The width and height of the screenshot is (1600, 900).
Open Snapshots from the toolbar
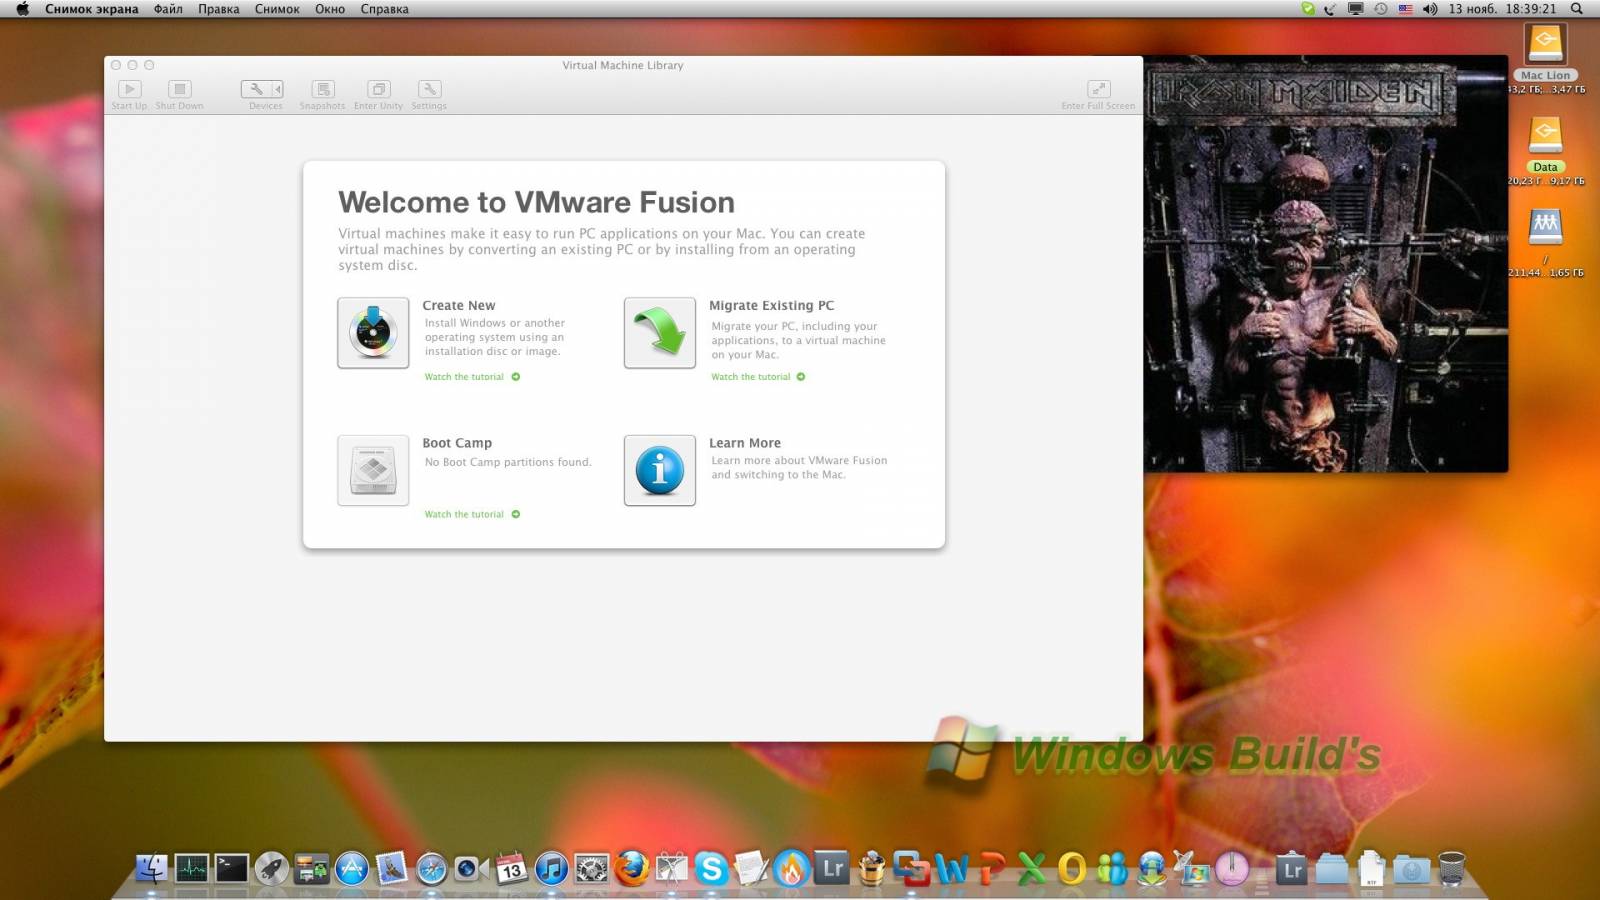[x=322, y=89]
